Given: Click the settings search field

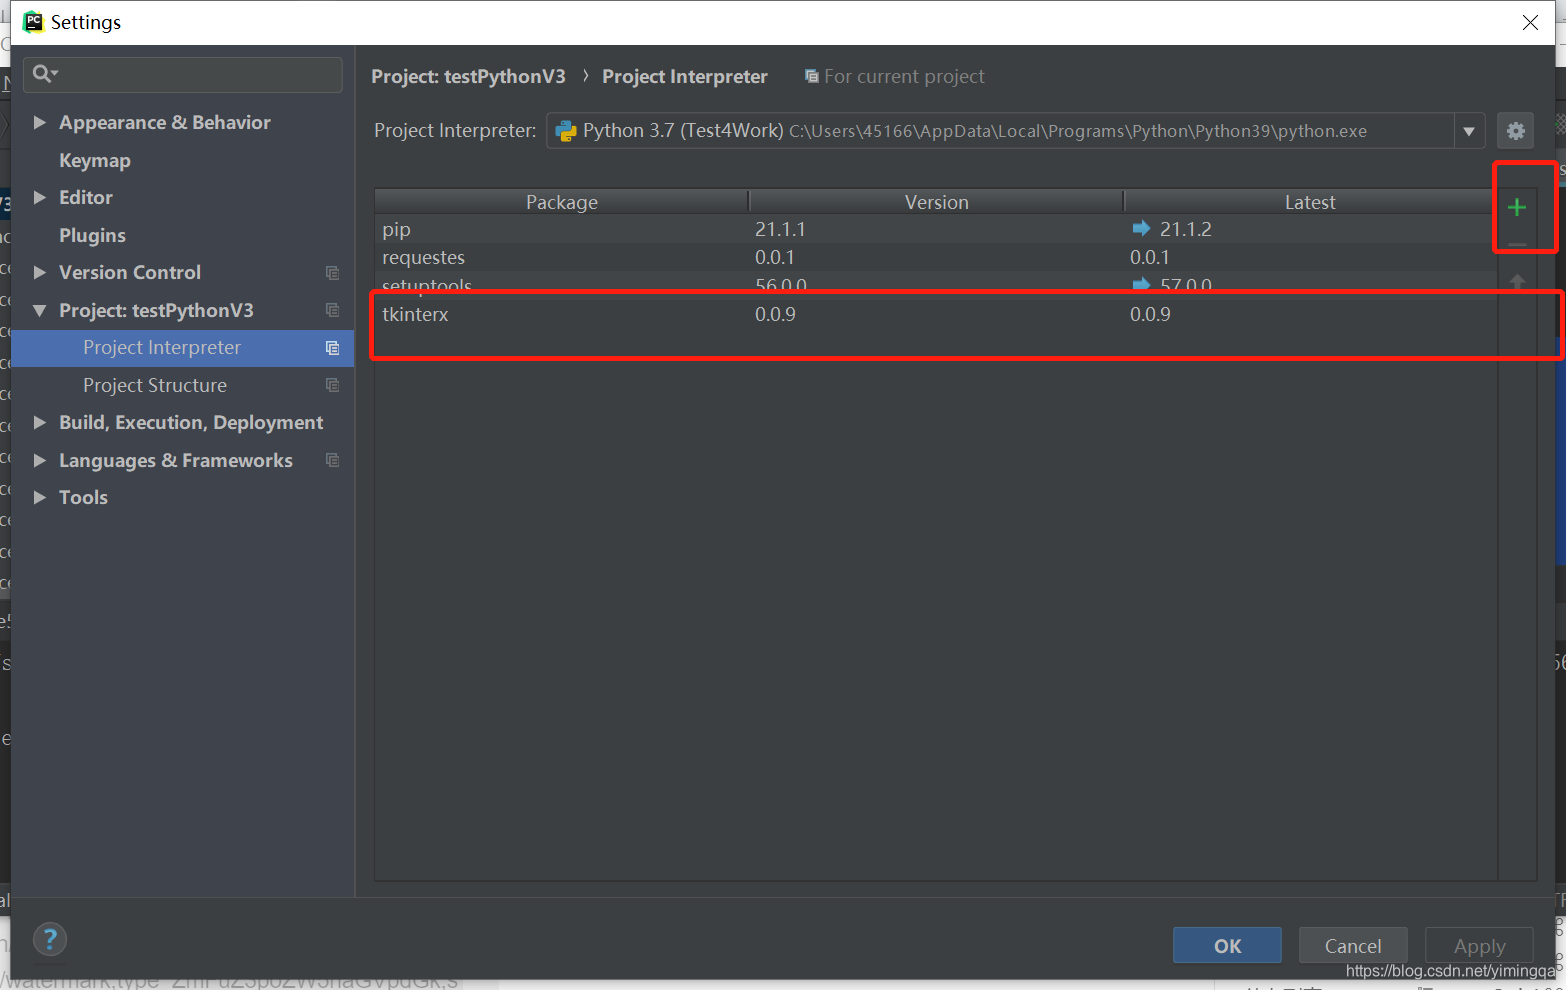Looking at the screenshot, I should (x=183, y=74).
